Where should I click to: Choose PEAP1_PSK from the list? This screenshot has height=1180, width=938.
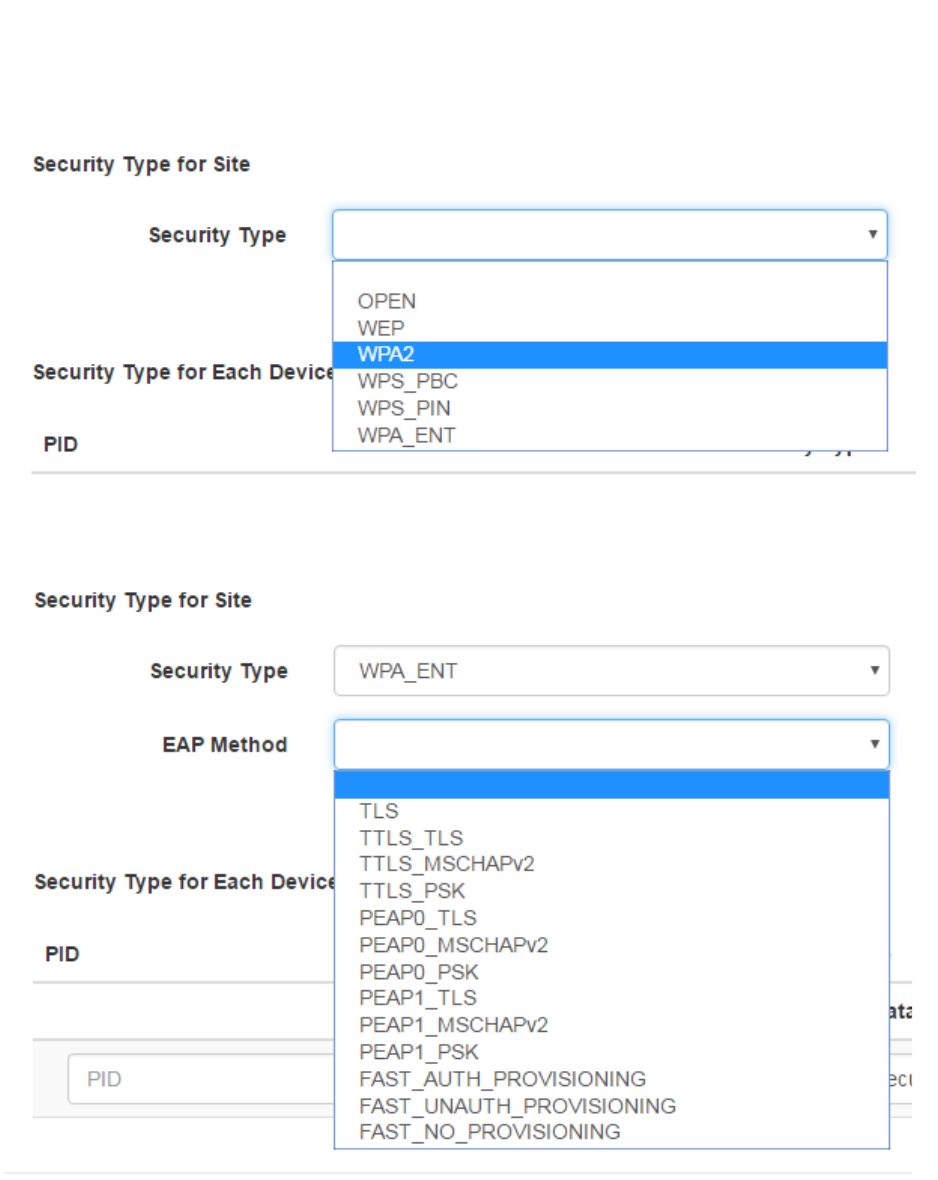pos(611,1052)
